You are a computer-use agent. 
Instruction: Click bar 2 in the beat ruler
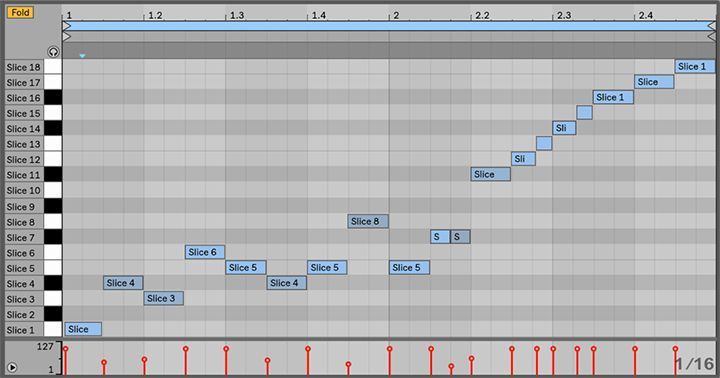pos(396,15)
